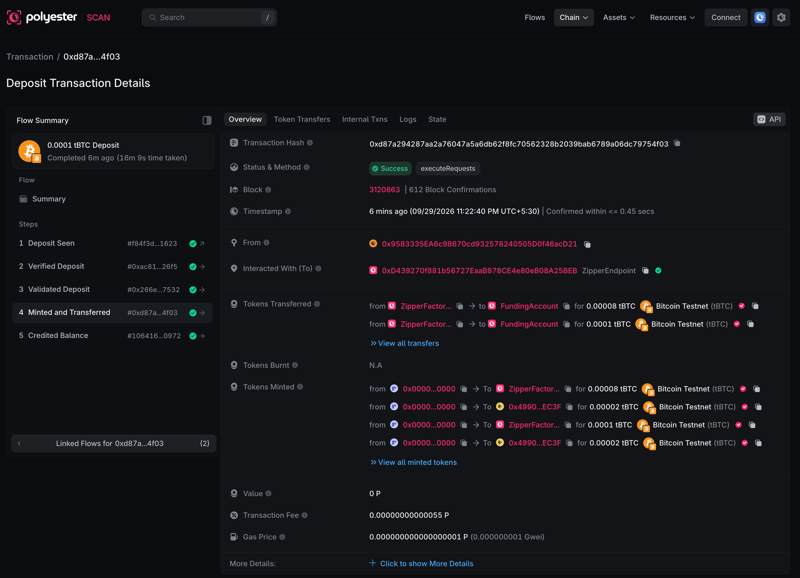Click the Interacted With info icon

pos(318,268)
